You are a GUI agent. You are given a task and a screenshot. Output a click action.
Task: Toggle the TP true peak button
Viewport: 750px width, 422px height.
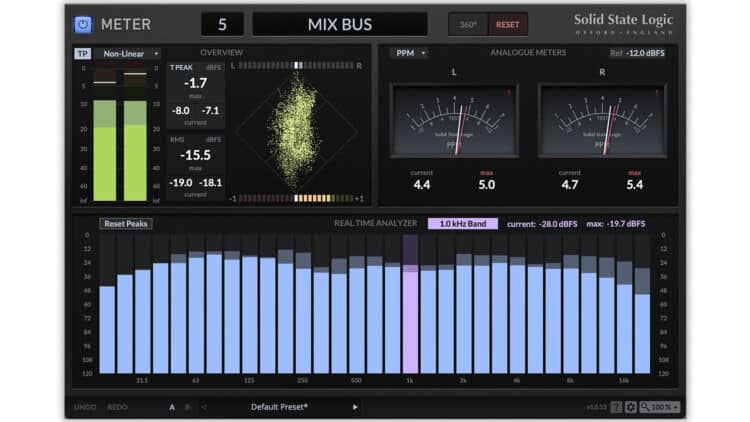(x=82, y=54)
